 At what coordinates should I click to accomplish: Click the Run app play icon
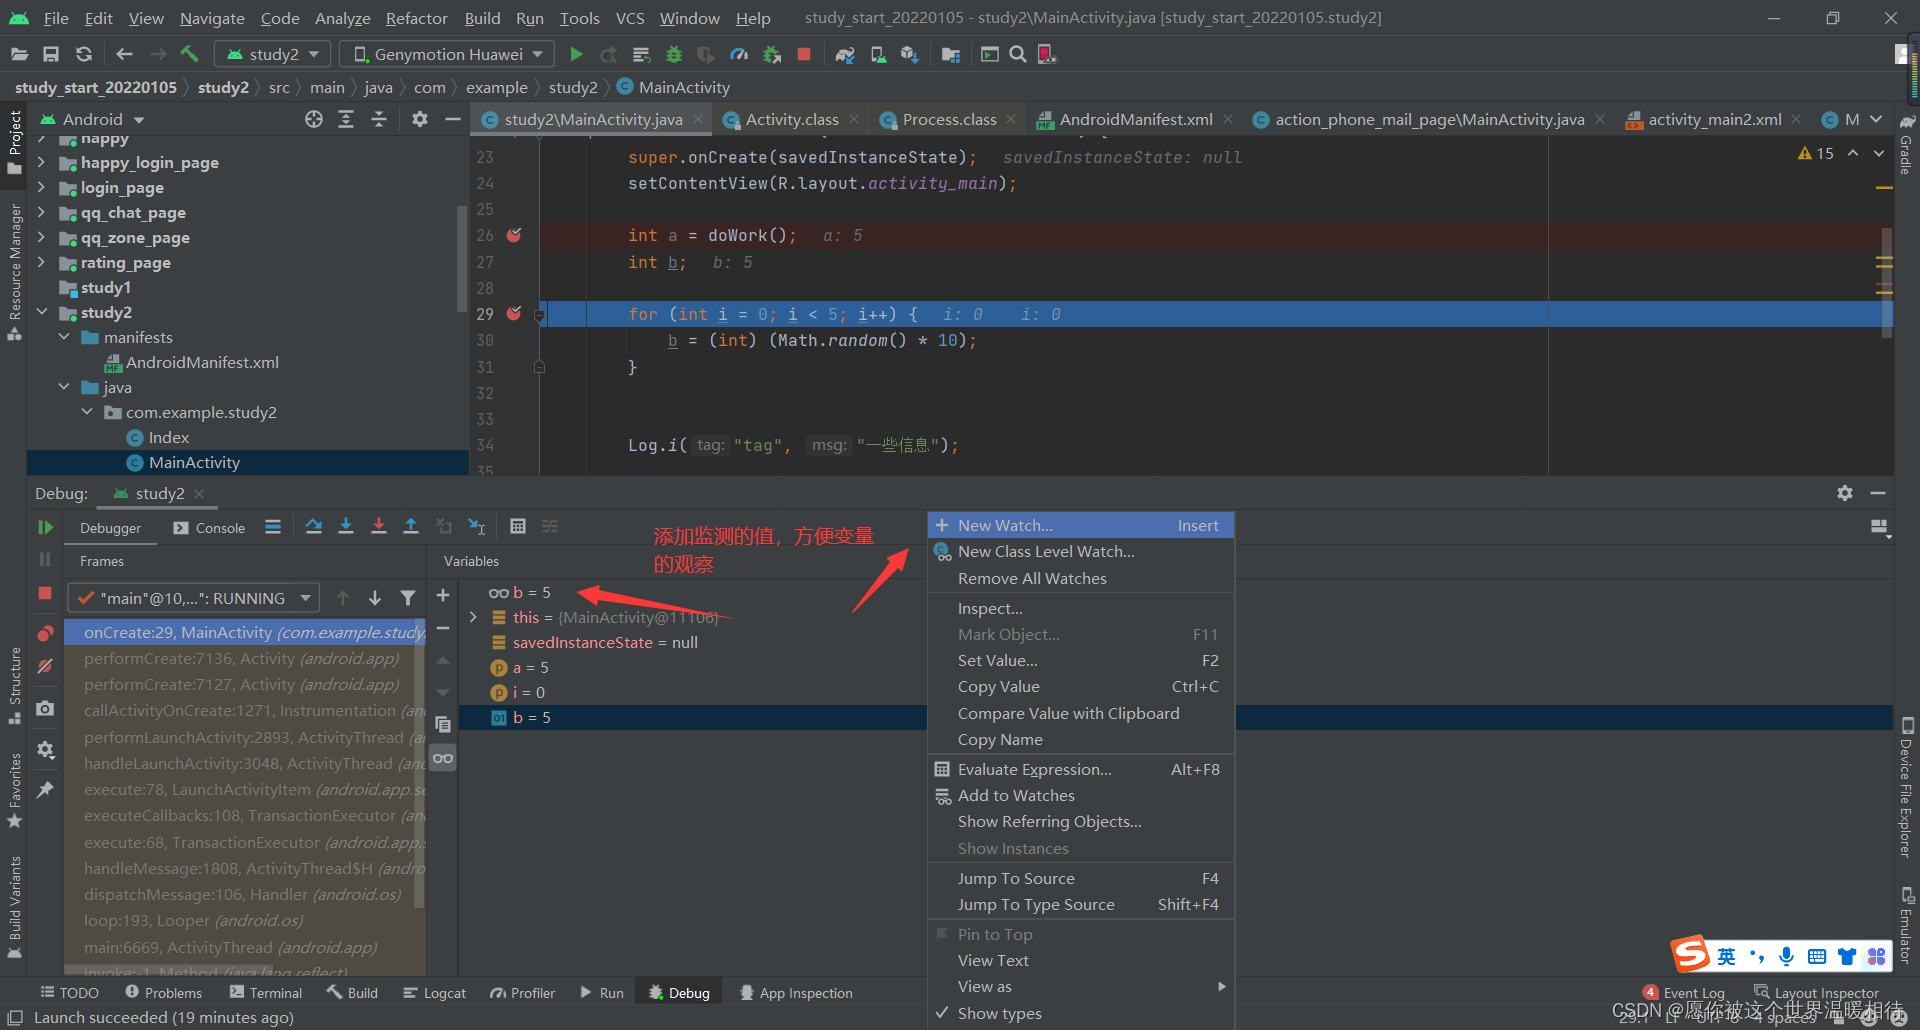click(576, 54)
